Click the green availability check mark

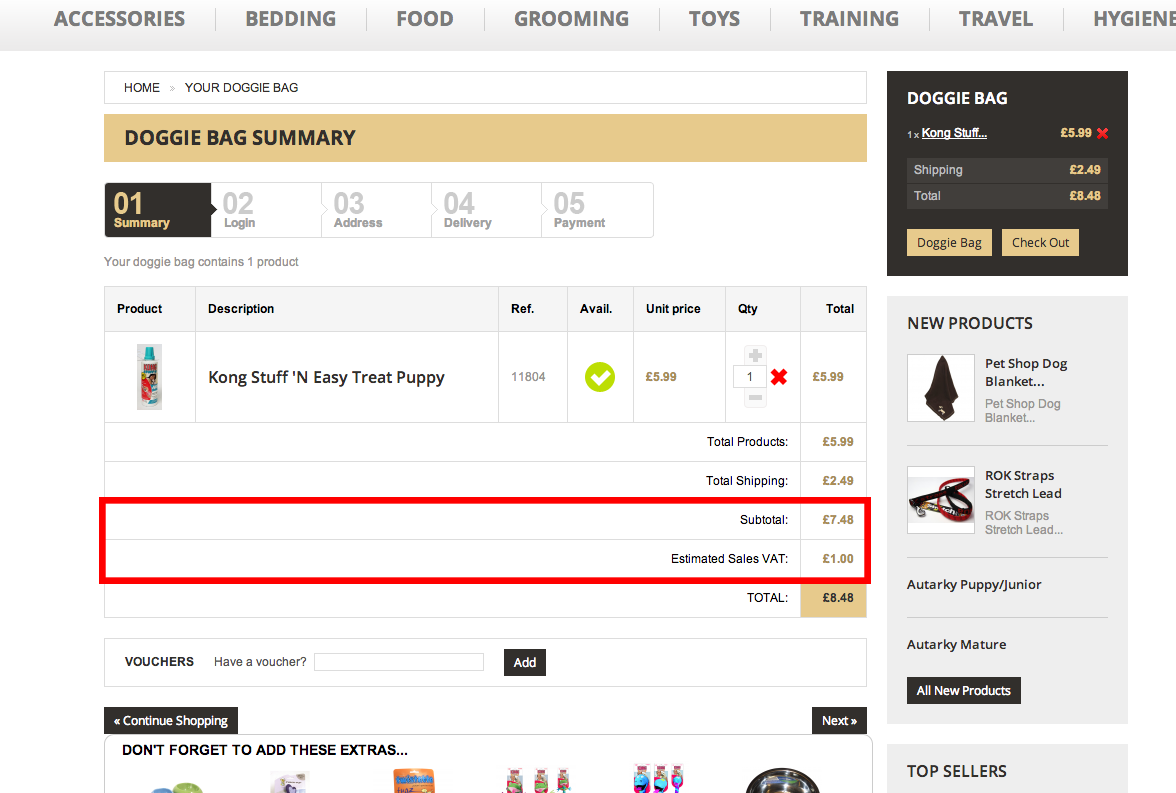(x=599, y=377)
